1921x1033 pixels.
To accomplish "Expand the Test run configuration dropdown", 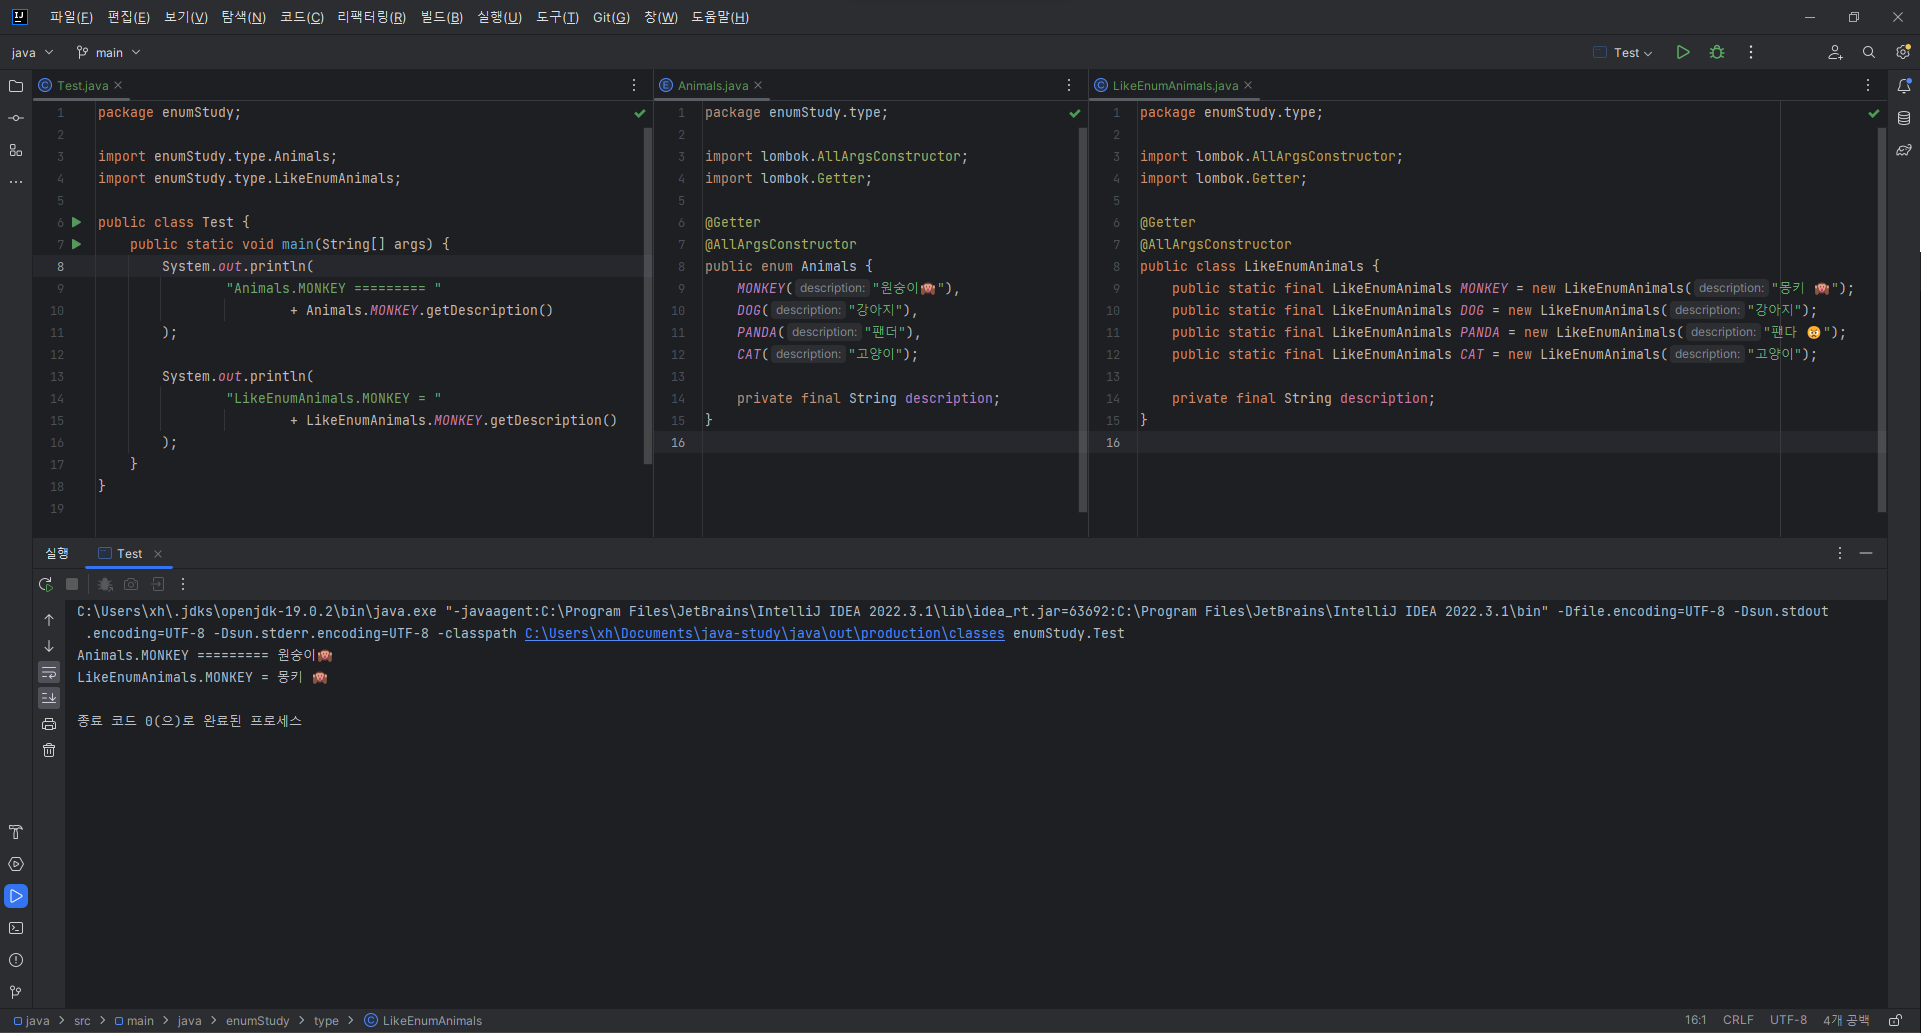I will click(1623, 52).
